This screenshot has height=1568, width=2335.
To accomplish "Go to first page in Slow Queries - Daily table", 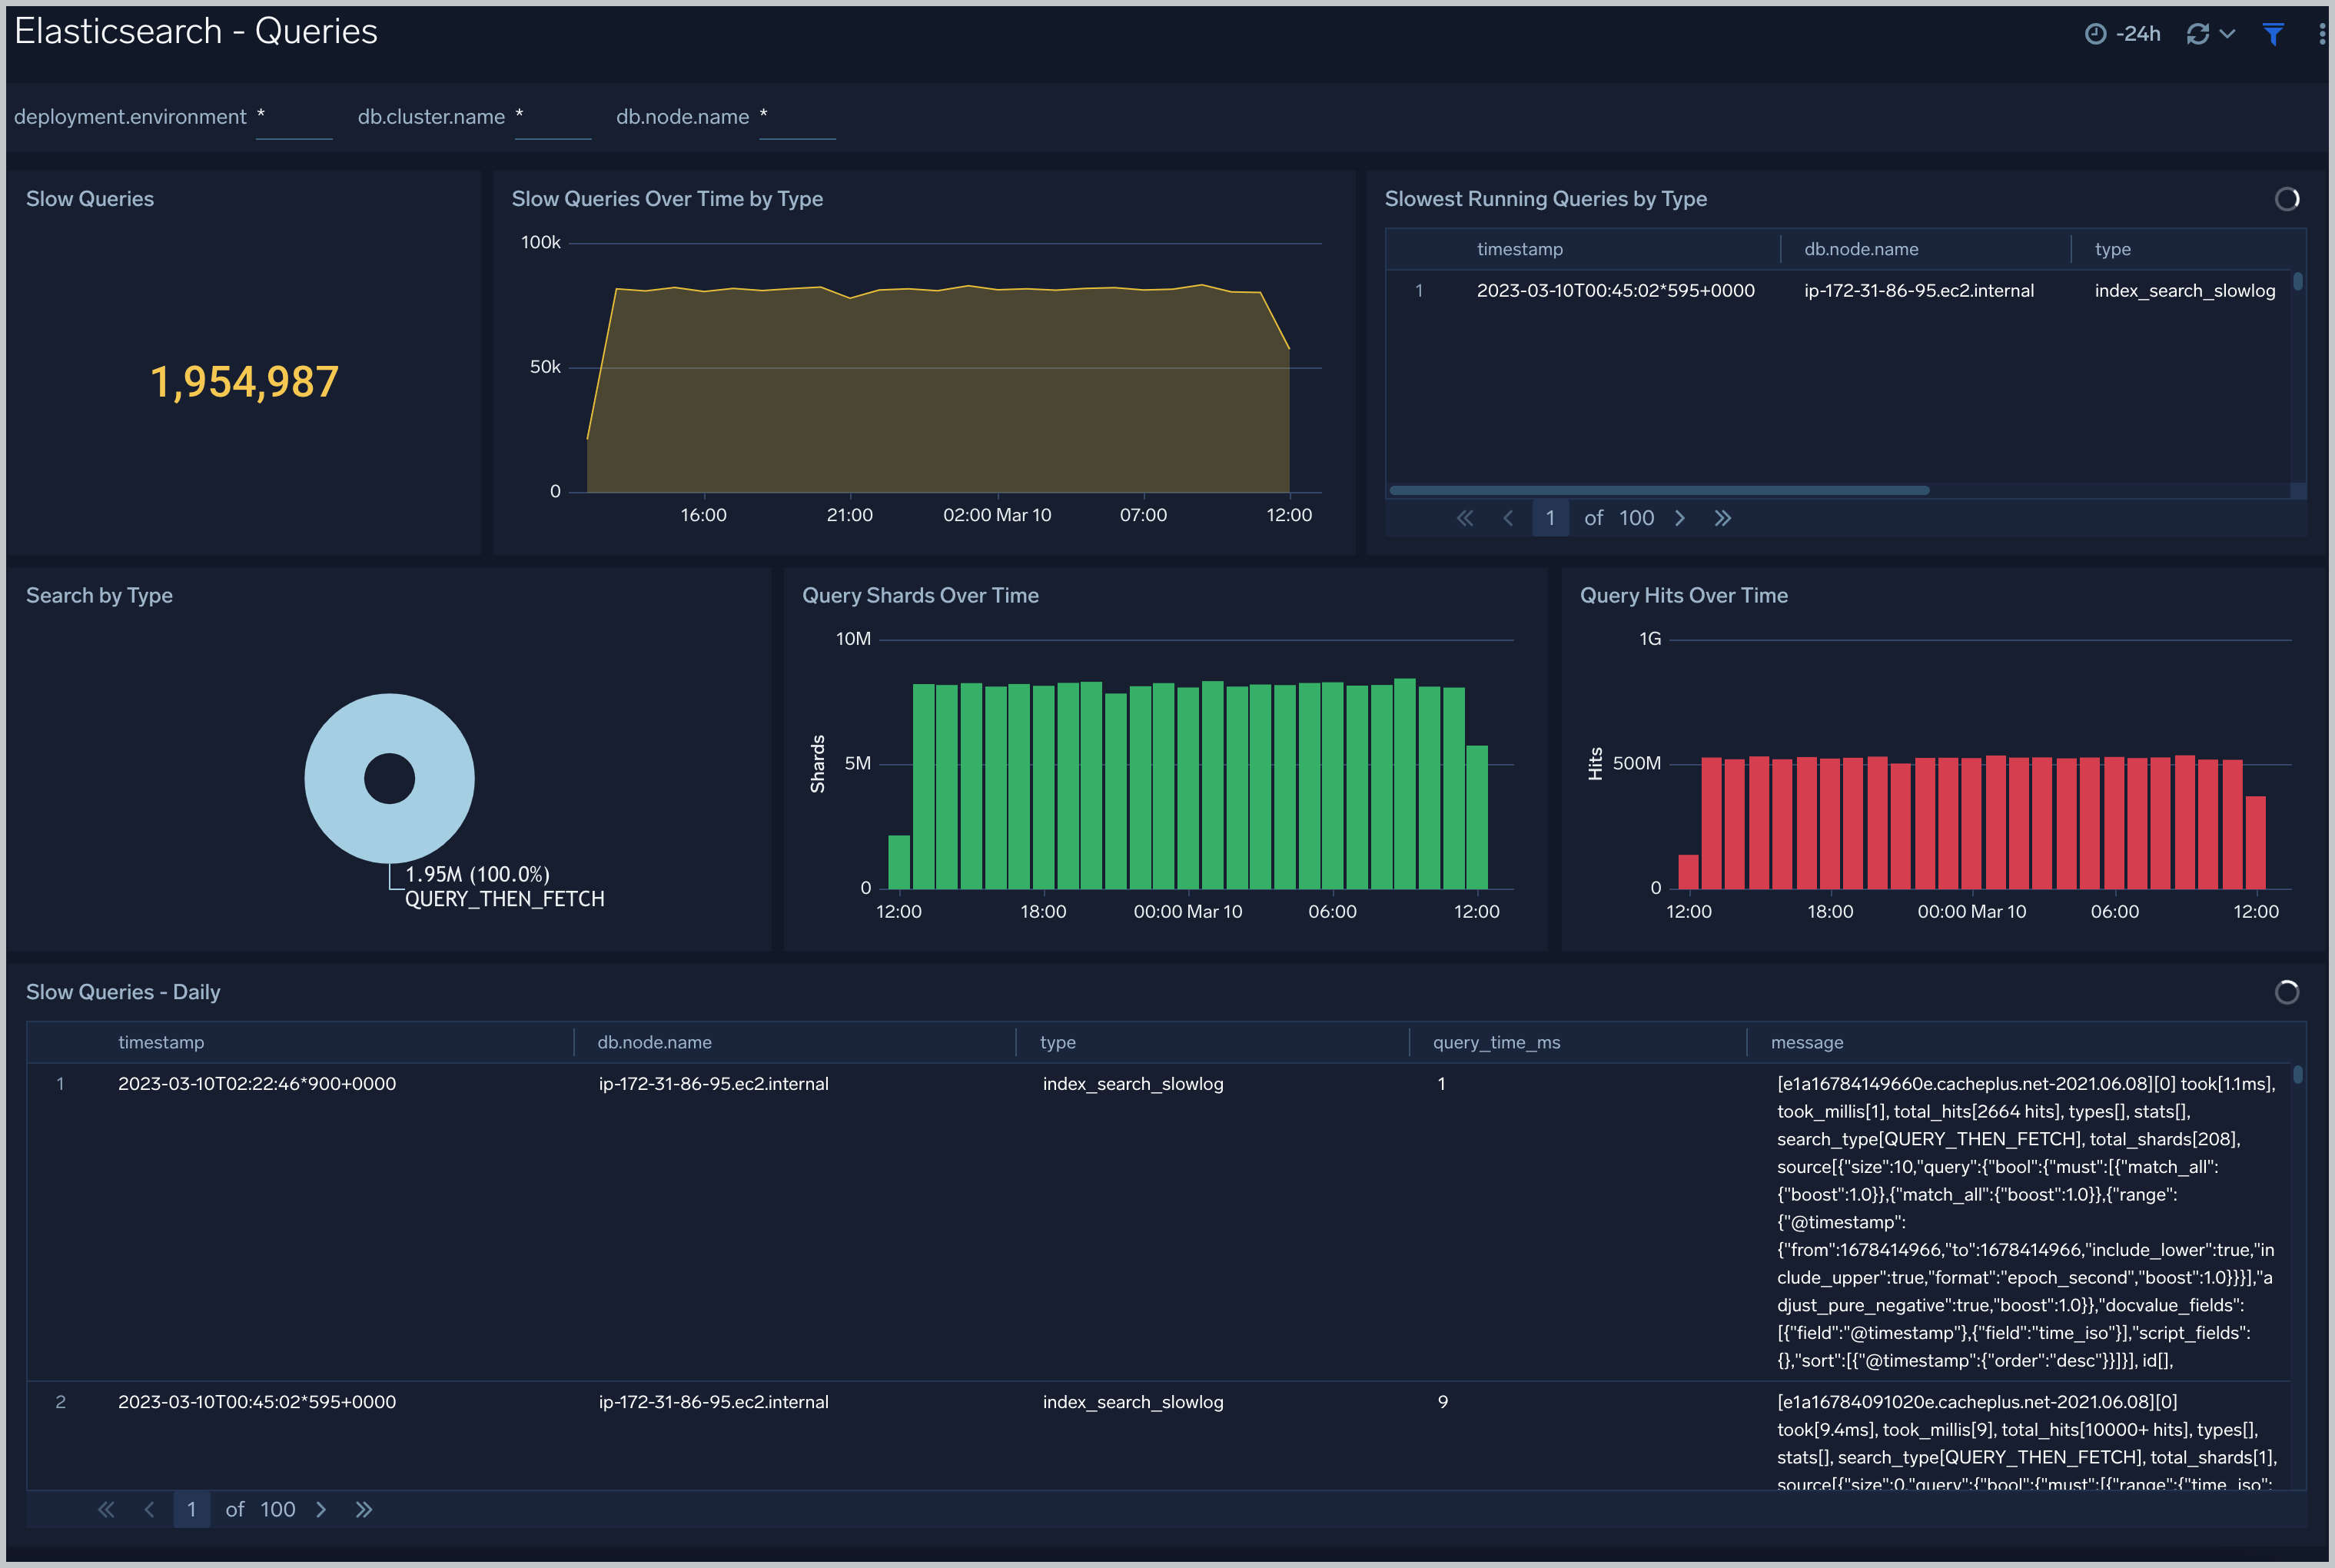I will click(106, 1510).
